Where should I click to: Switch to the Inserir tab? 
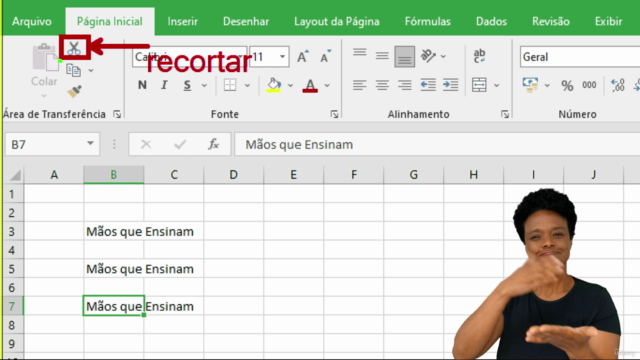(182, 21)
